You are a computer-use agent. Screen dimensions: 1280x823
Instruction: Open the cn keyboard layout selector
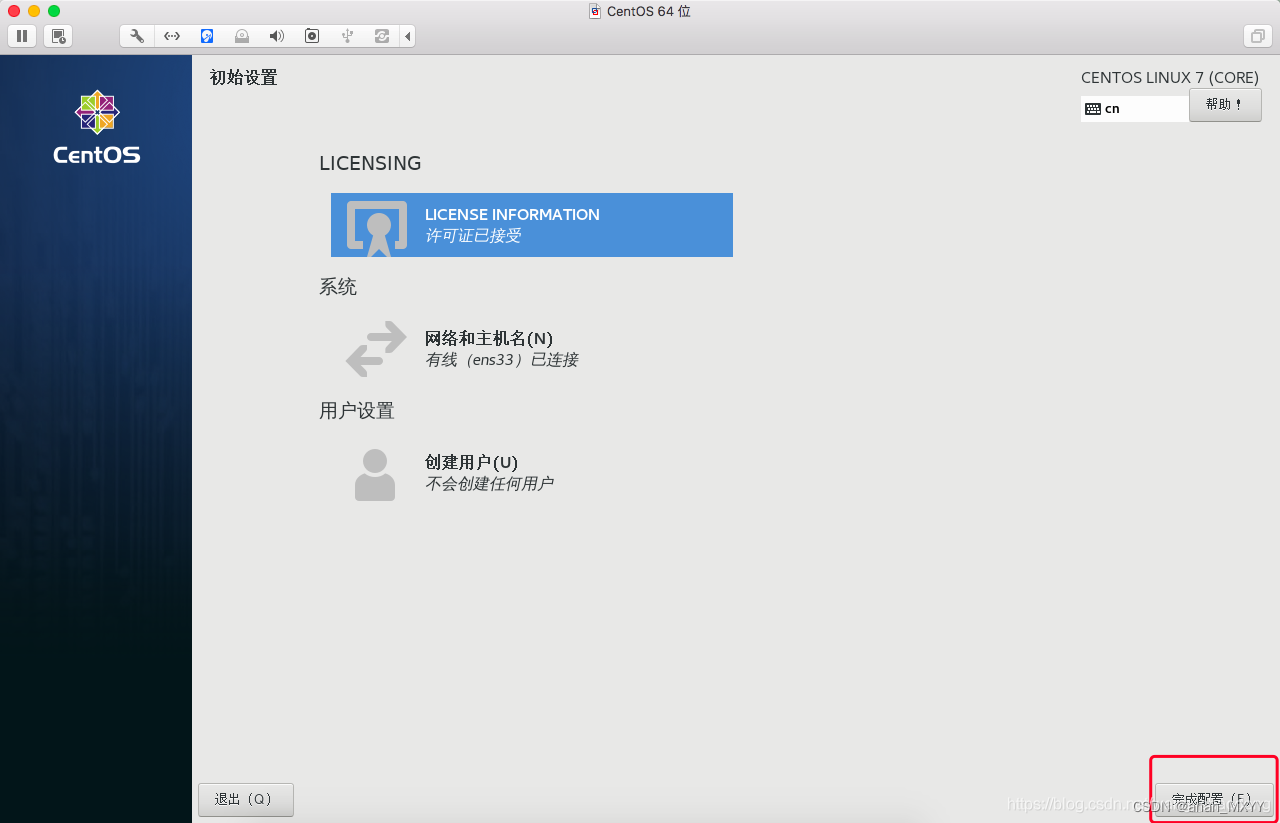pyautogui.click(x=1134, y=108)
